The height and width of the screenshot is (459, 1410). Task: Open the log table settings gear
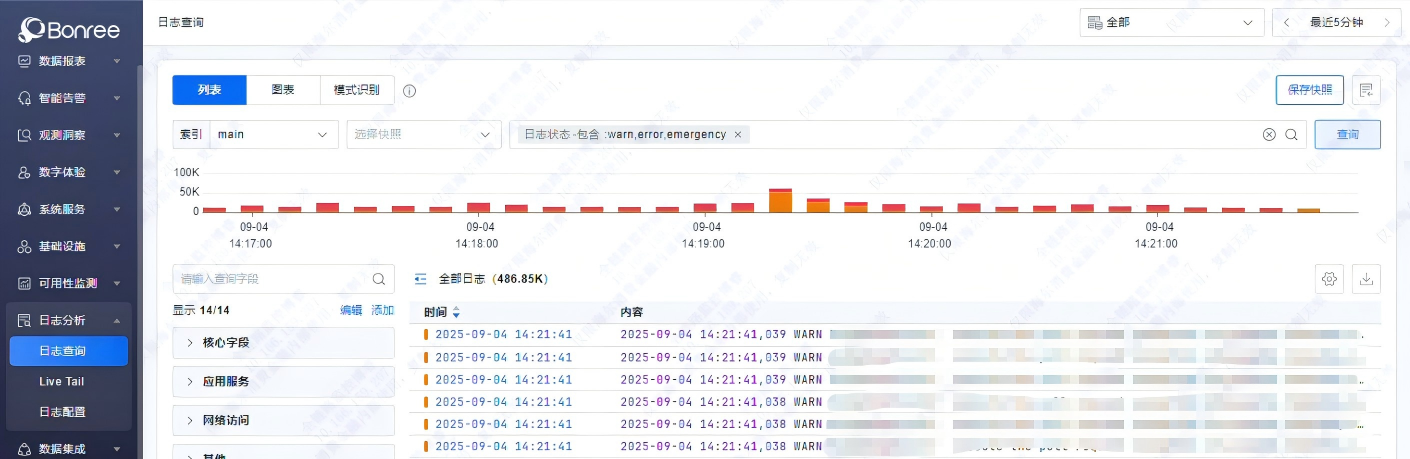[x=1329, y=279]
